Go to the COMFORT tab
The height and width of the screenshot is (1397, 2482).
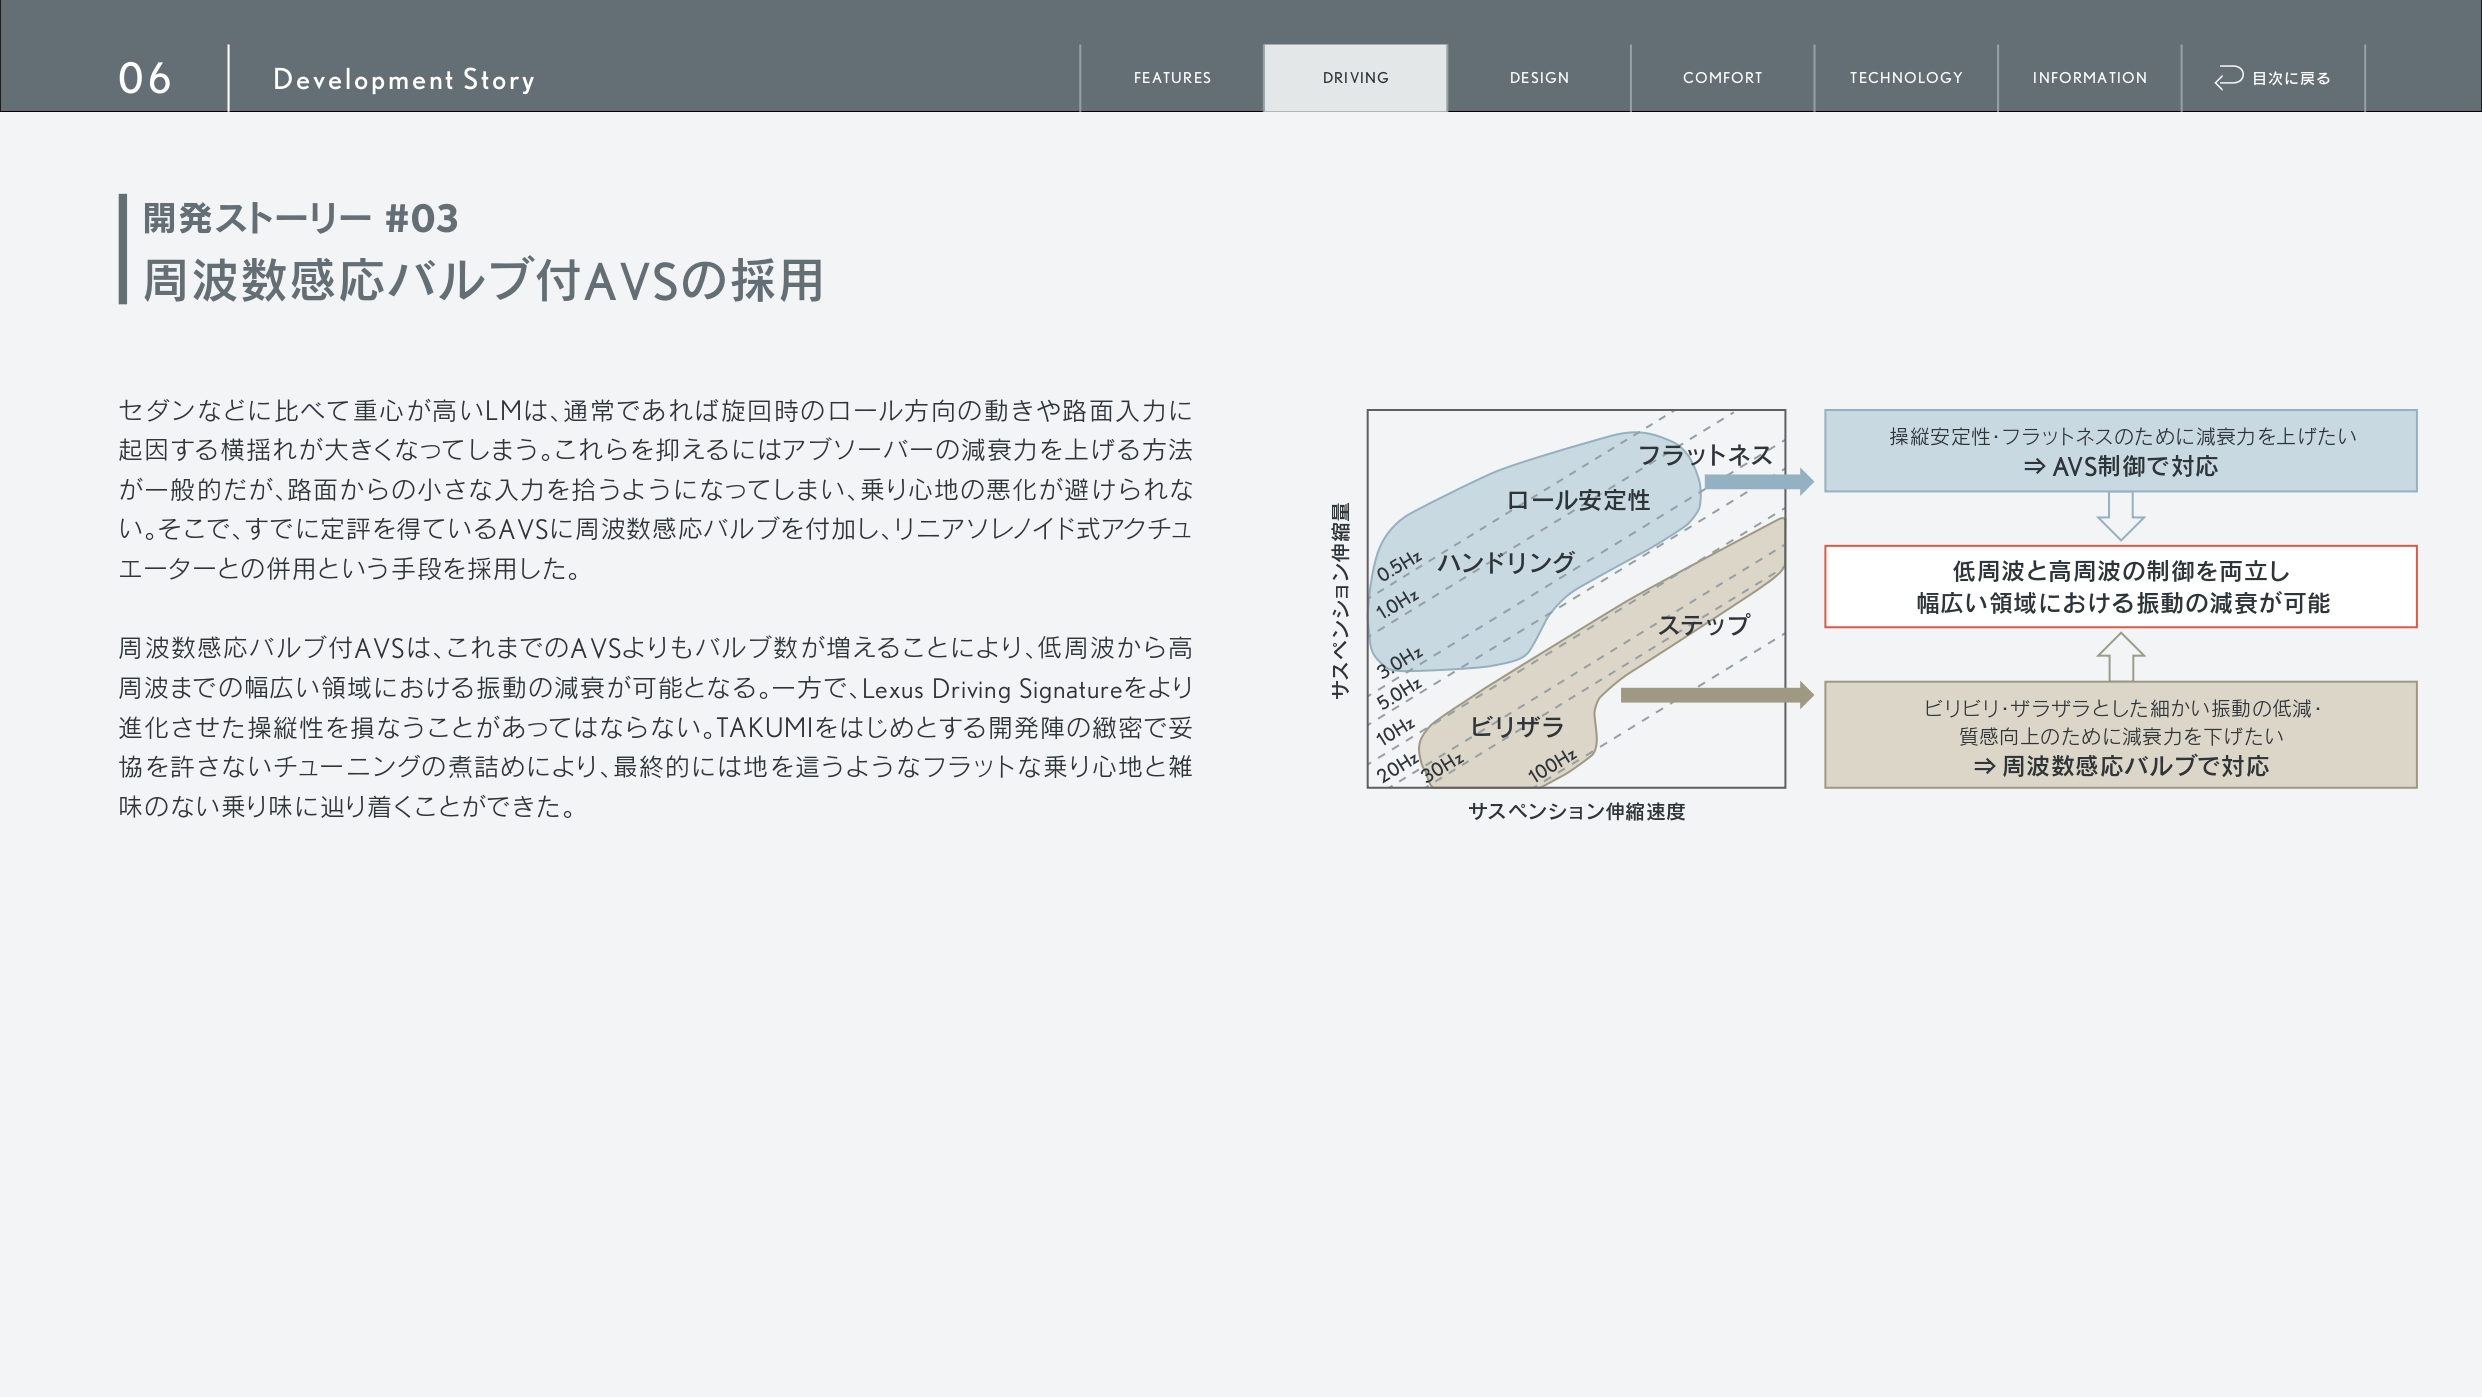1722,77
